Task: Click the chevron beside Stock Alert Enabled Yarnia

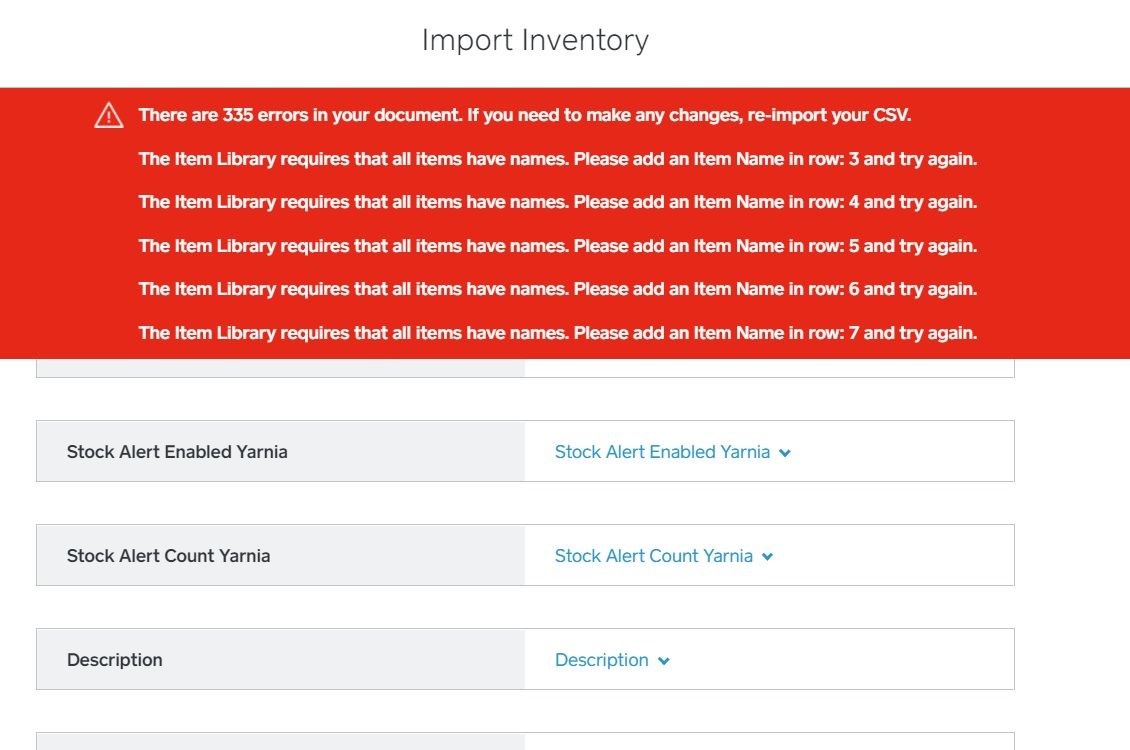Action: pyautogui.click(x=785, y=453)
